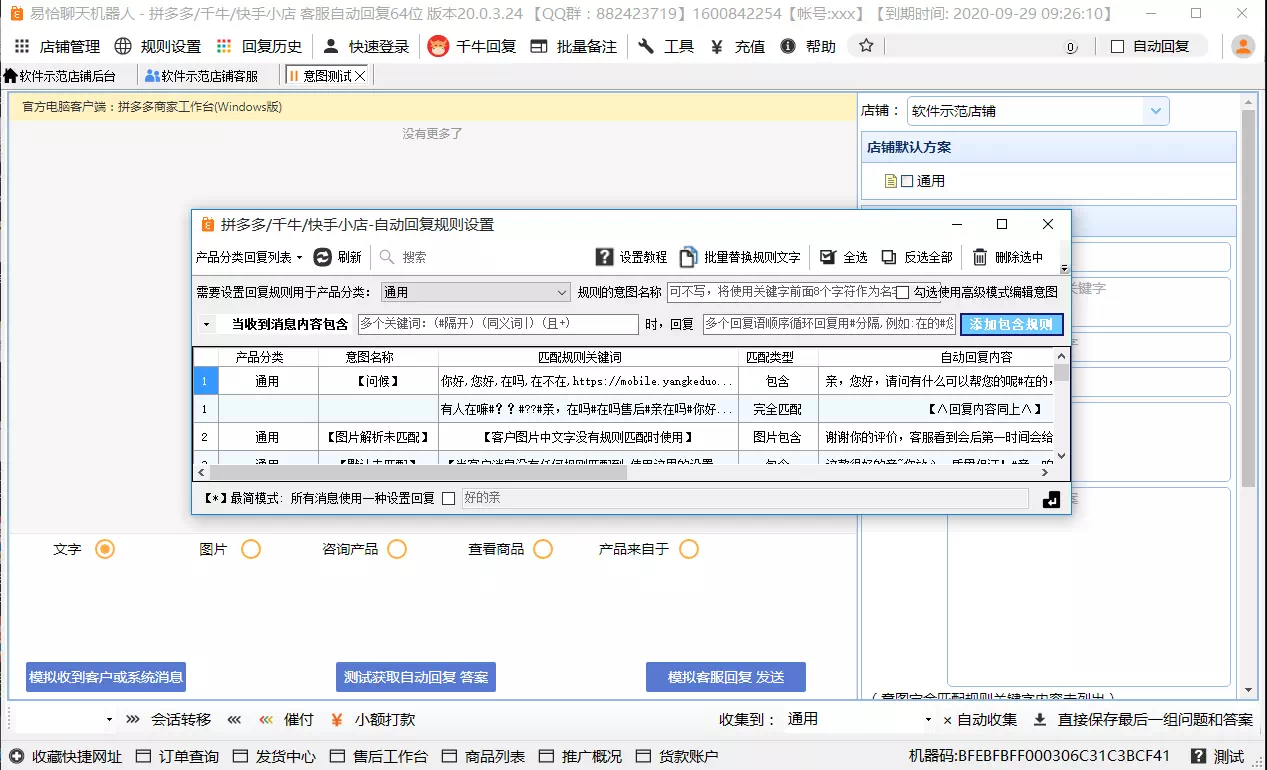This screenshot has height=770, width=1267.
Task: Open the user avatar icon
Action: tap(1243, 46)
